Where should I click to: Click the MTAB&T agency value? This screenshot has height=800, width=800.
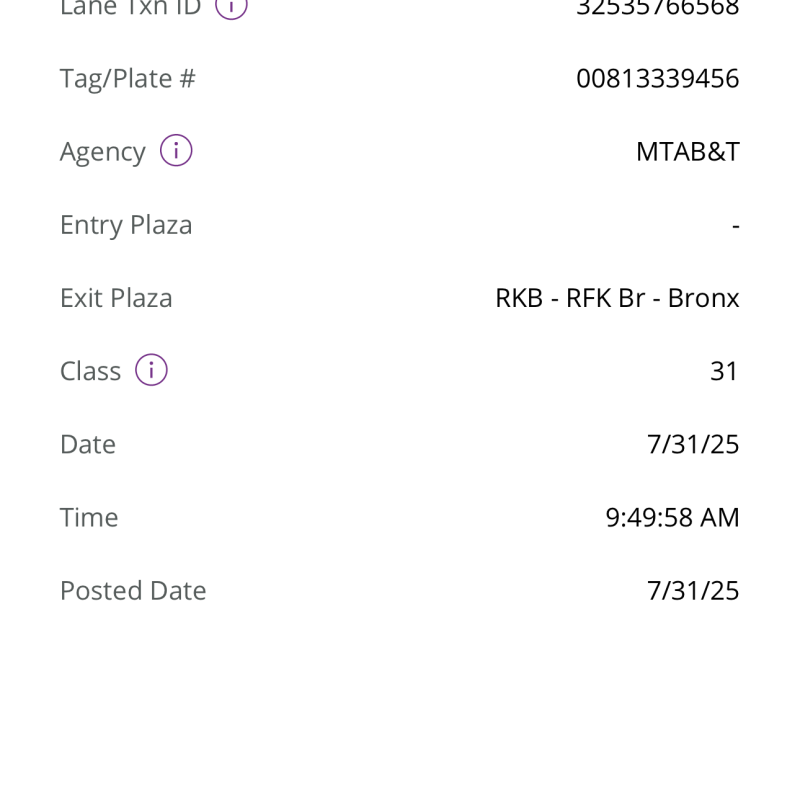point(687,152)
